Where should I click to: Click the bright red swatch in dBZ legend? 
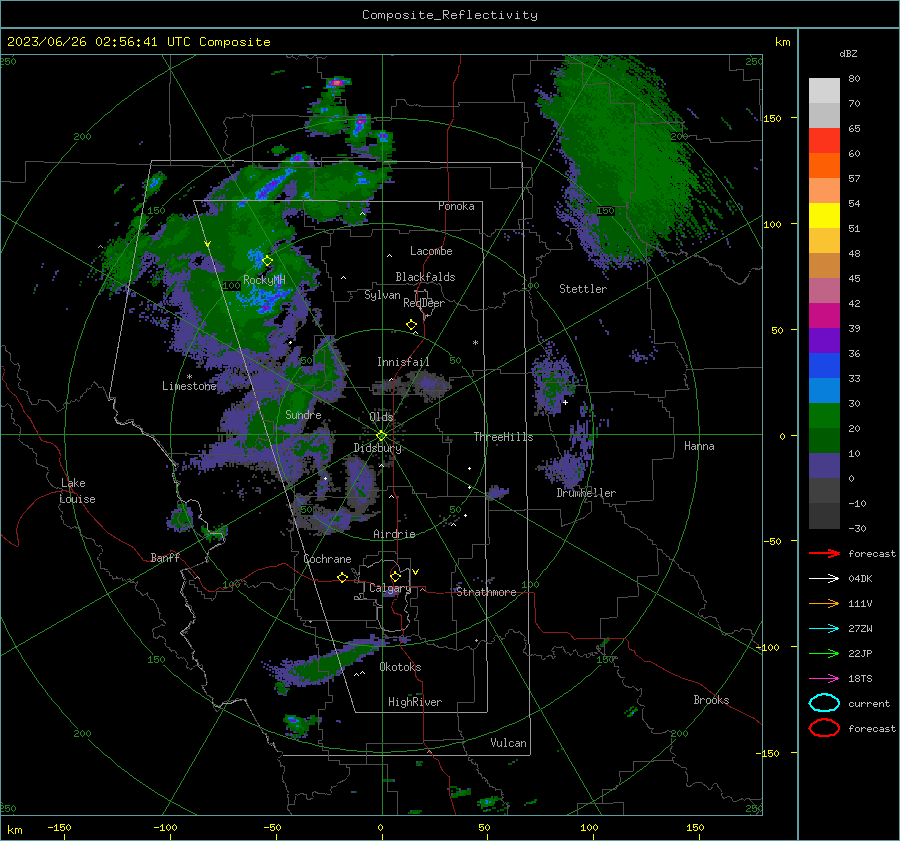click(824, 140)
